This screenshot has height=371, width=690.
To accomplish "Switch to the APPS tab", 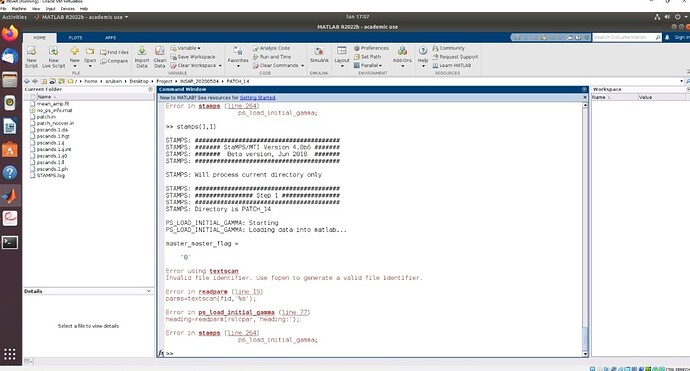I will click(x=110, y=38).
